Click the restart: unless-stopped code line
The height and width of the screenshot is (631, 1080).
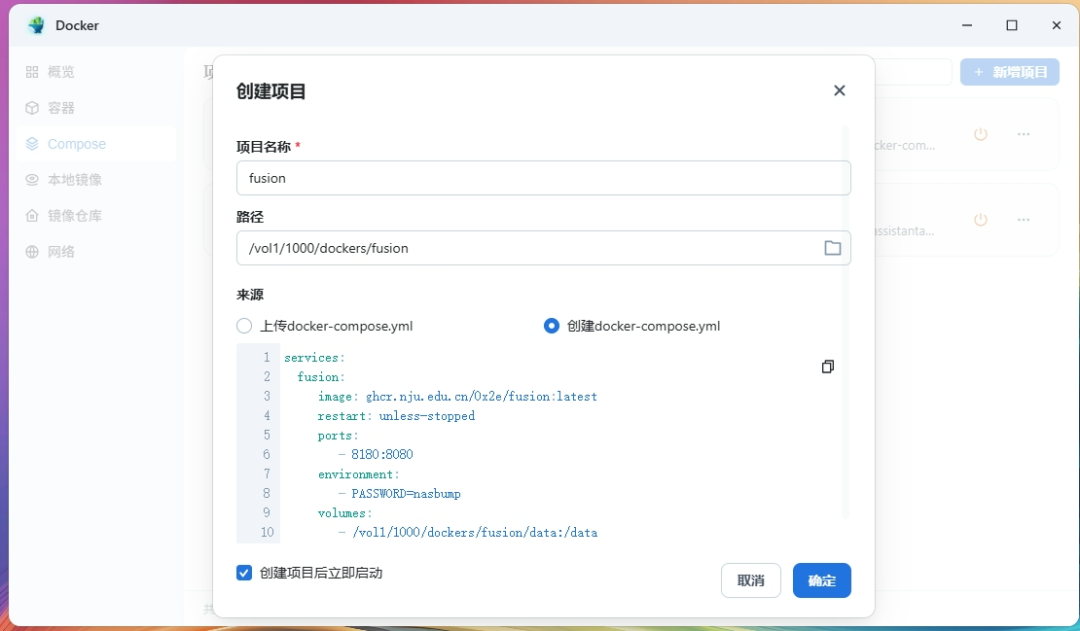396,415
